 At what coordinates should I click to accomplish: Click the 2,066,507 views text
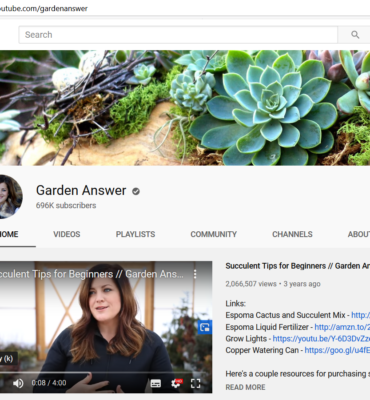(251, 284)
